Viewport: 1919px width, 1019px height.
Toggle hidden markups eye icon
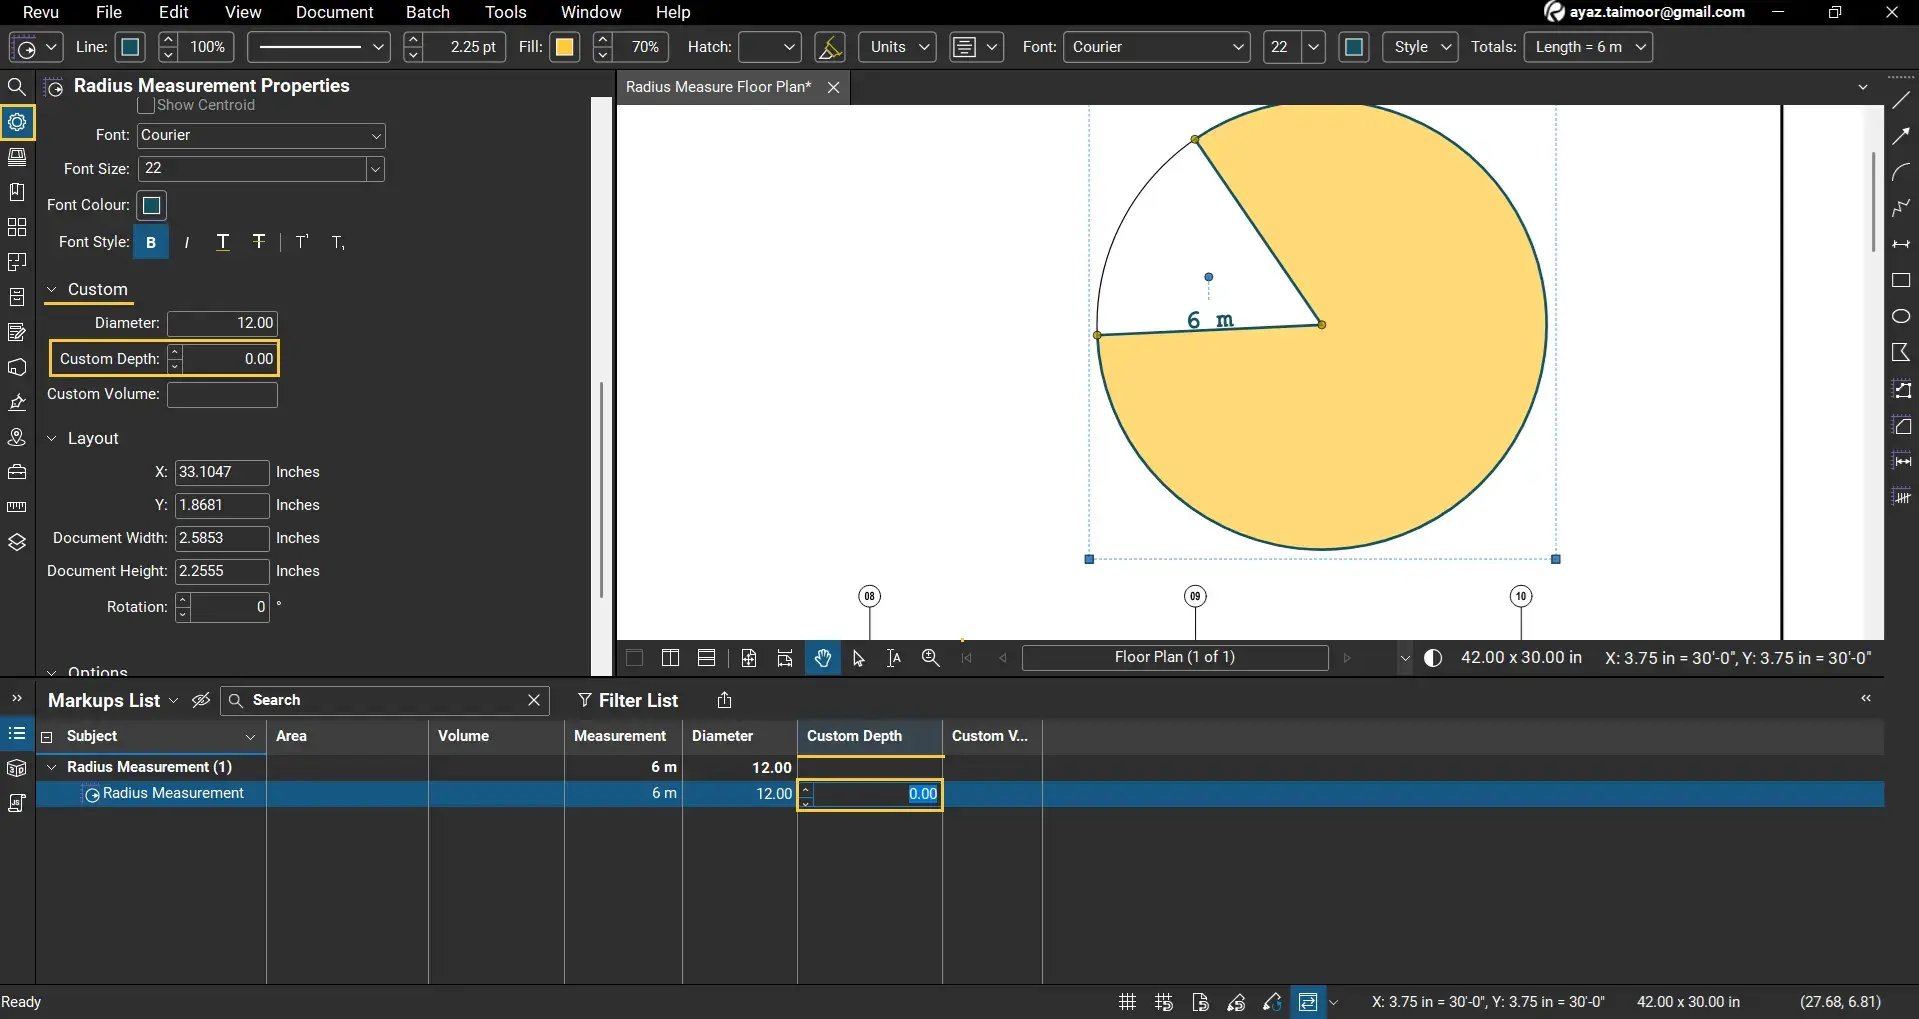click(x=201, y=700)
